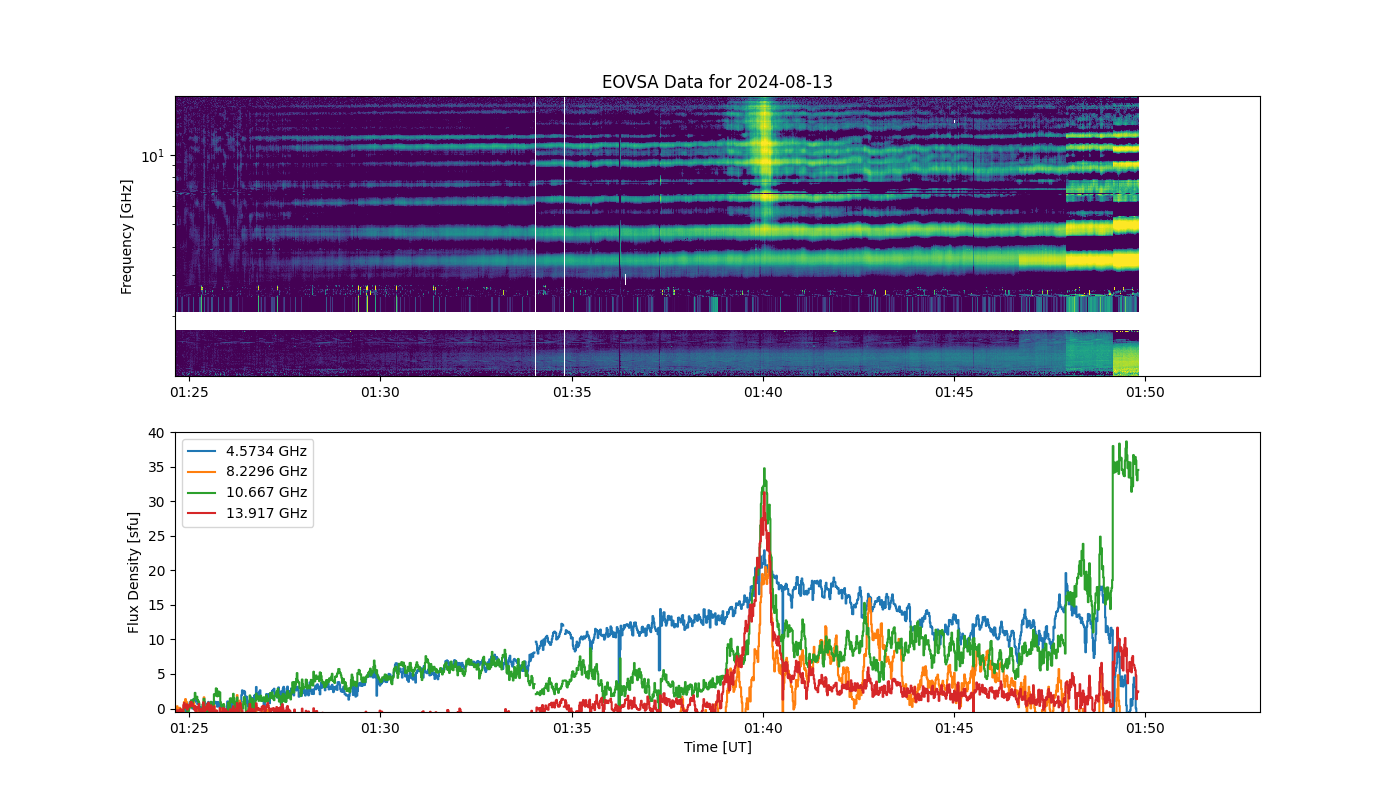
Task: Click the 35 tick on flux axis
Action: 156,467
